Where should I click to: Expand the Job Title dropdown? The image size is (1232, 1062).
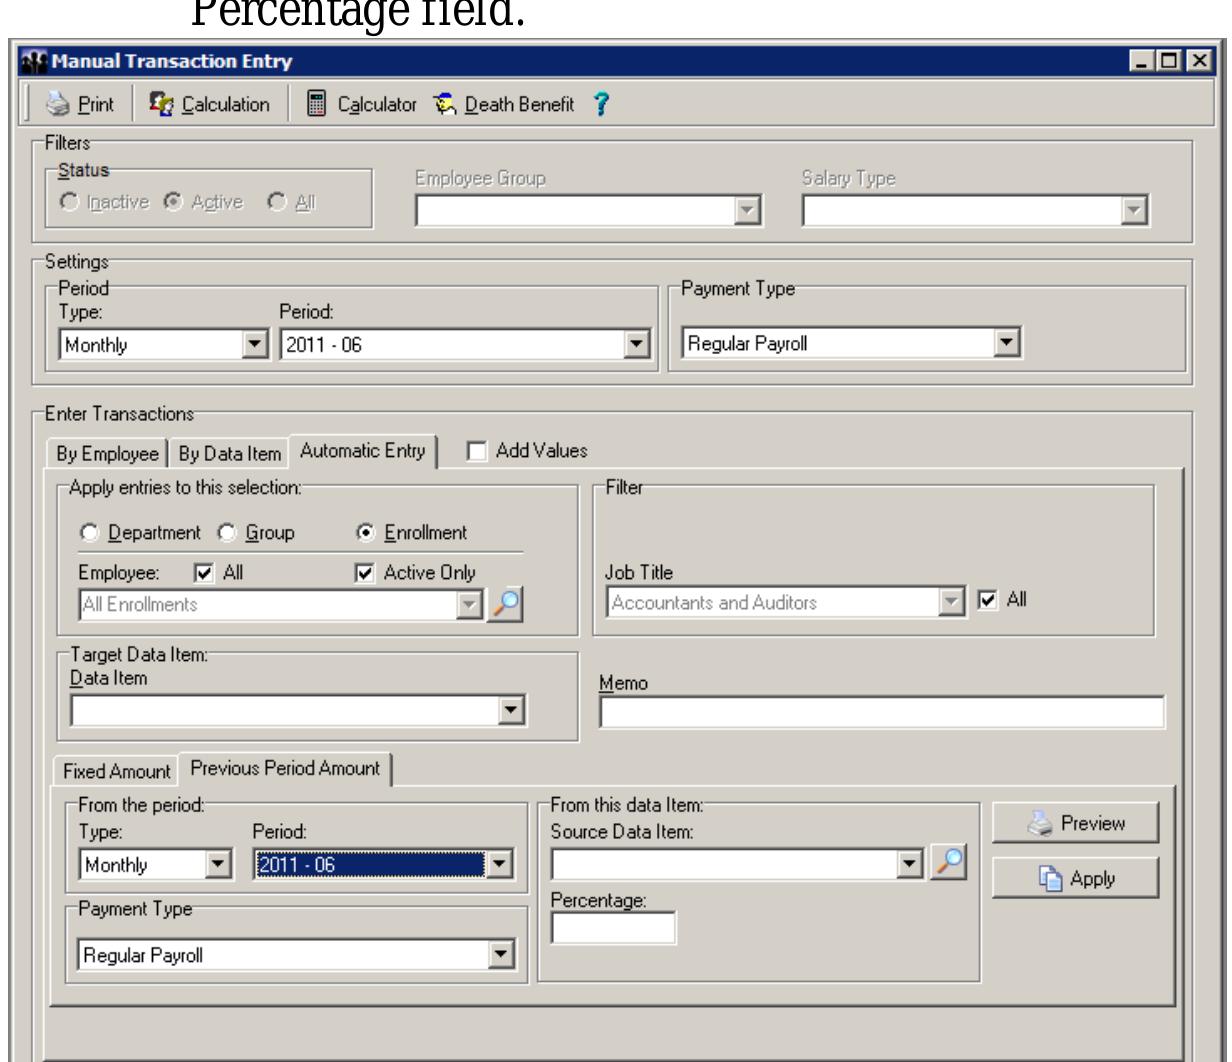(x=951, y=603)
